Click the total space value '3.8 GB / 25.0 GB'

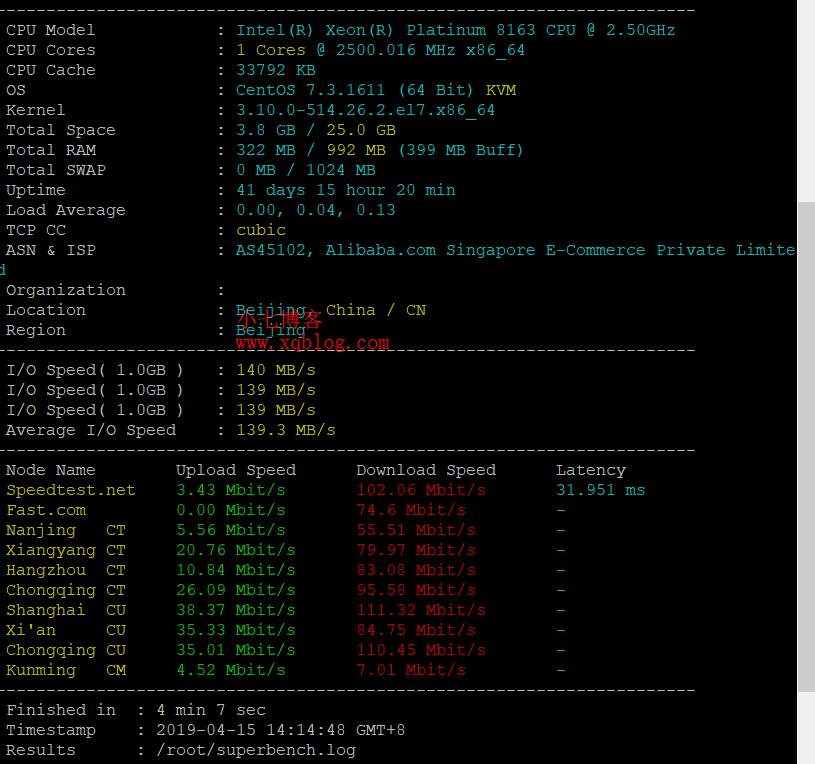click(x=316, y=130)
